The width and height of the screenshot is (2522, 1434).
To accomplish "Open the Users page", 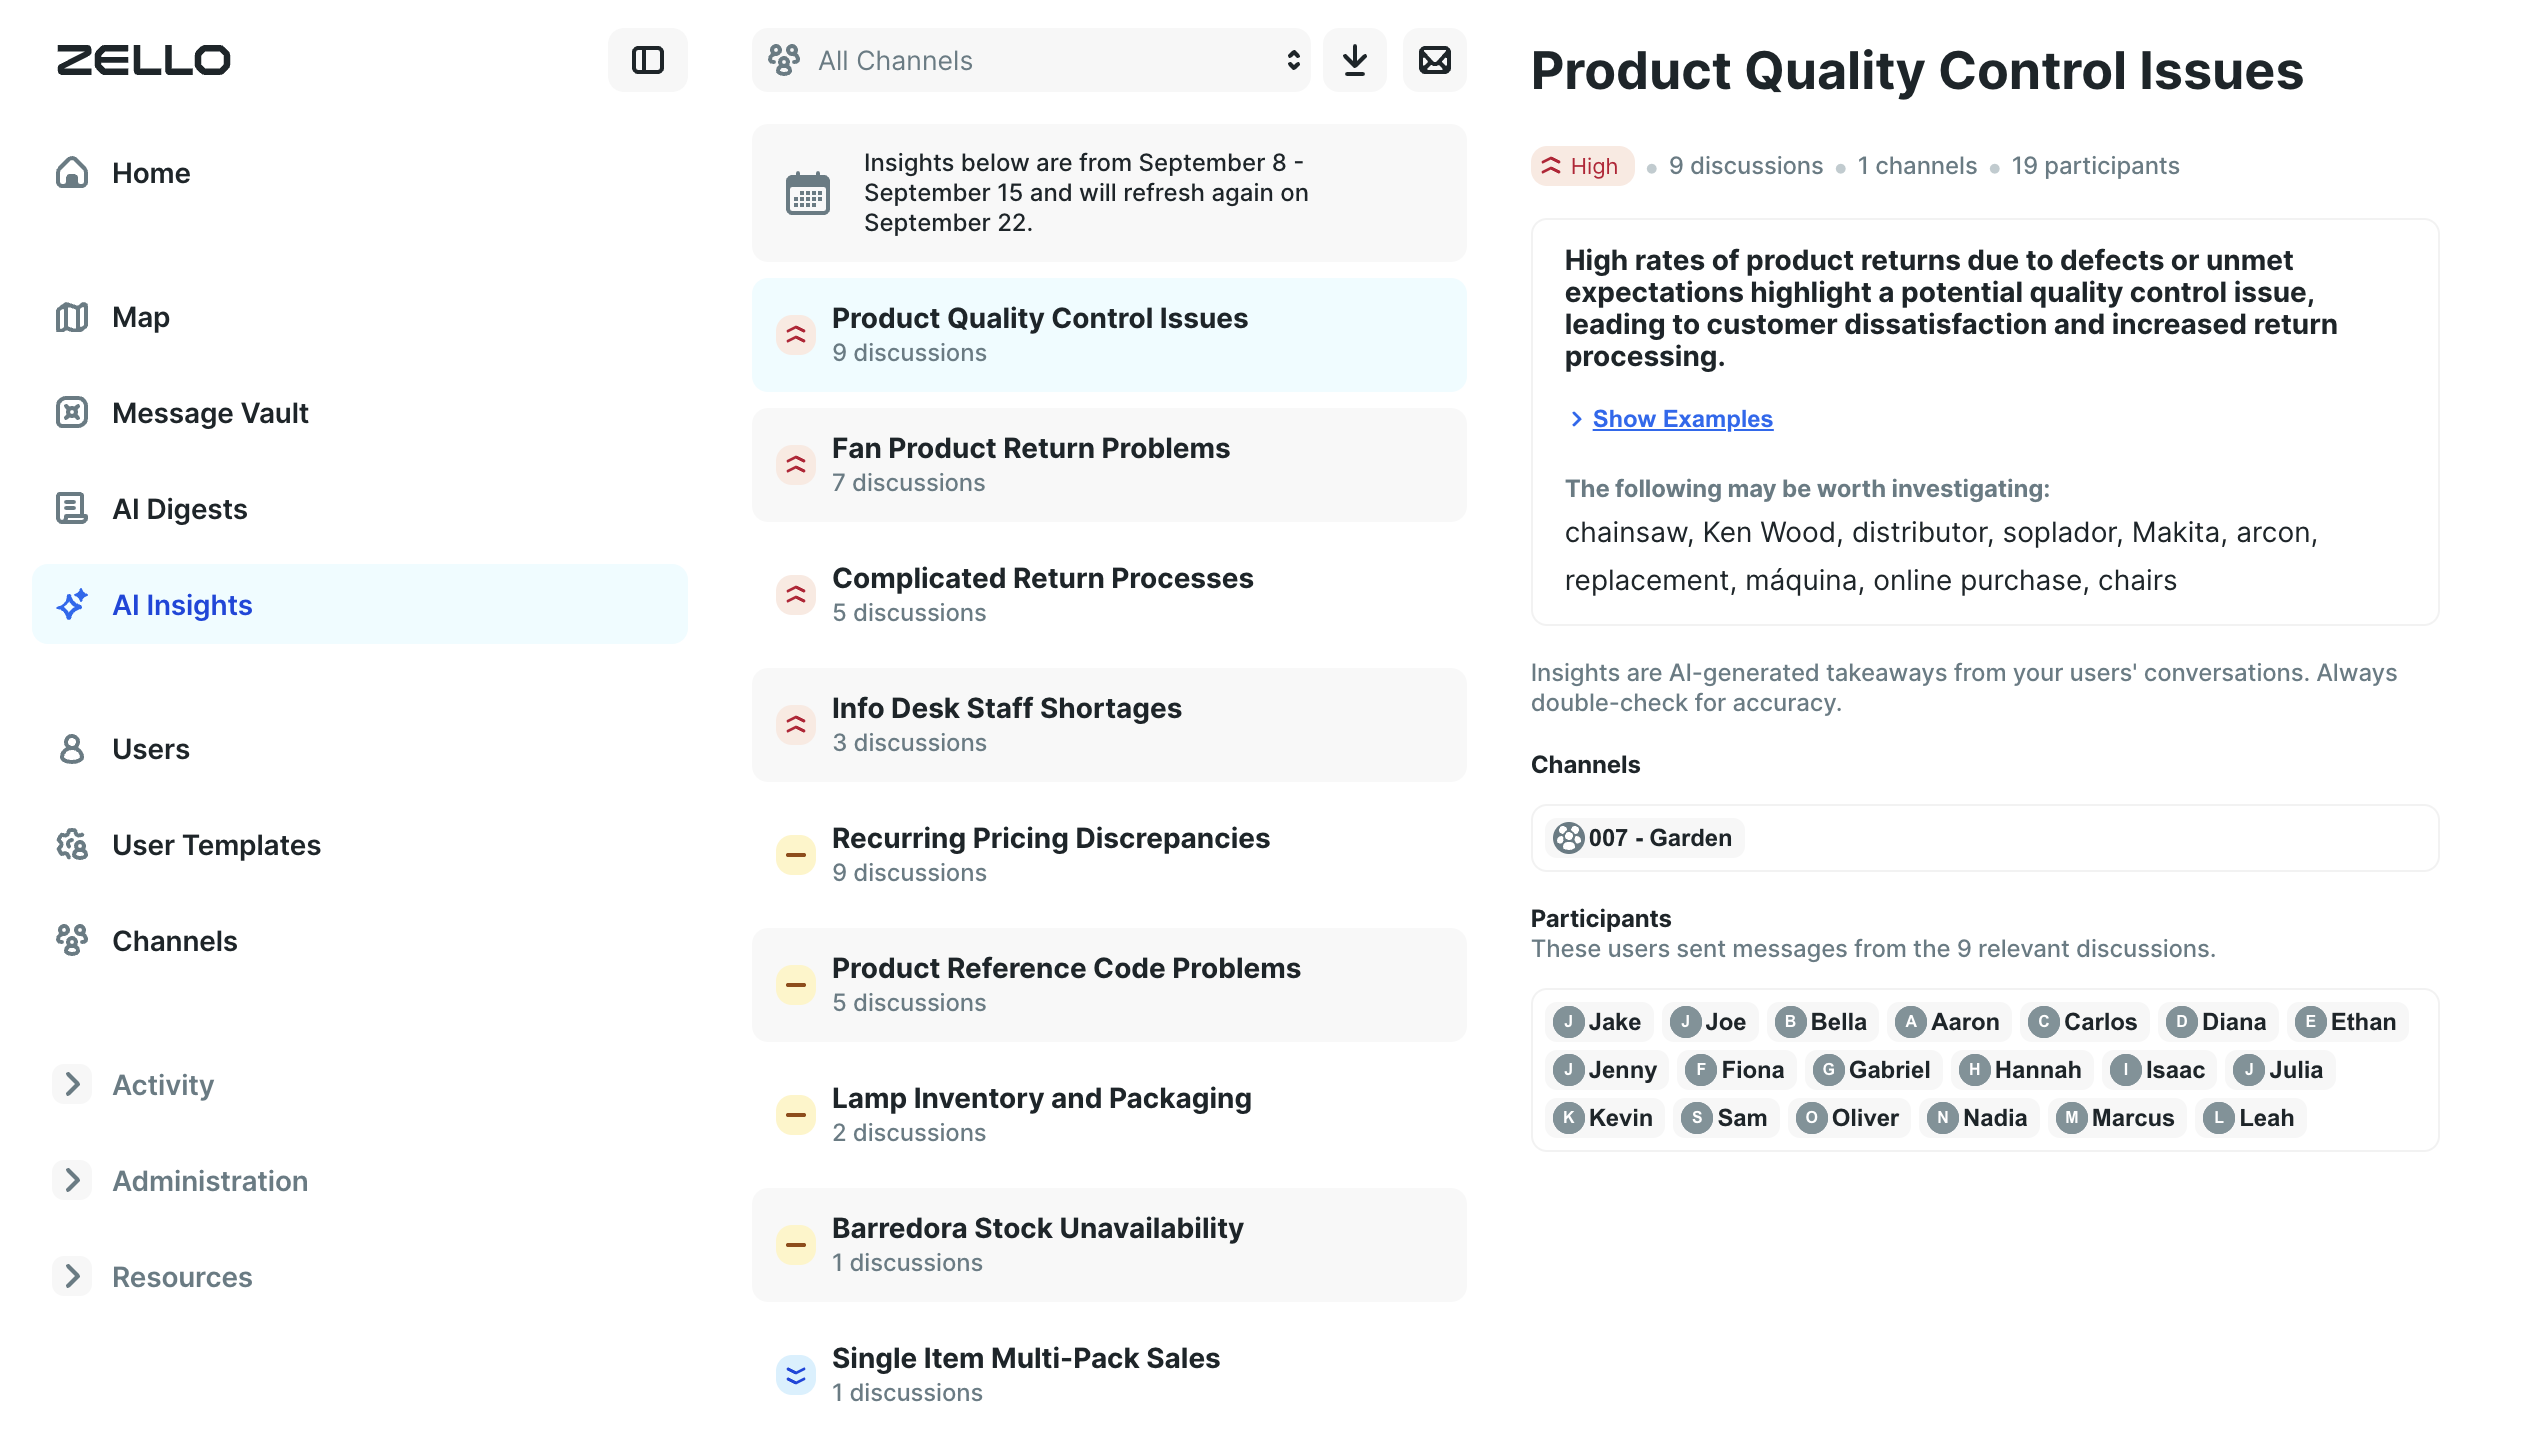I will pos(151,748).
